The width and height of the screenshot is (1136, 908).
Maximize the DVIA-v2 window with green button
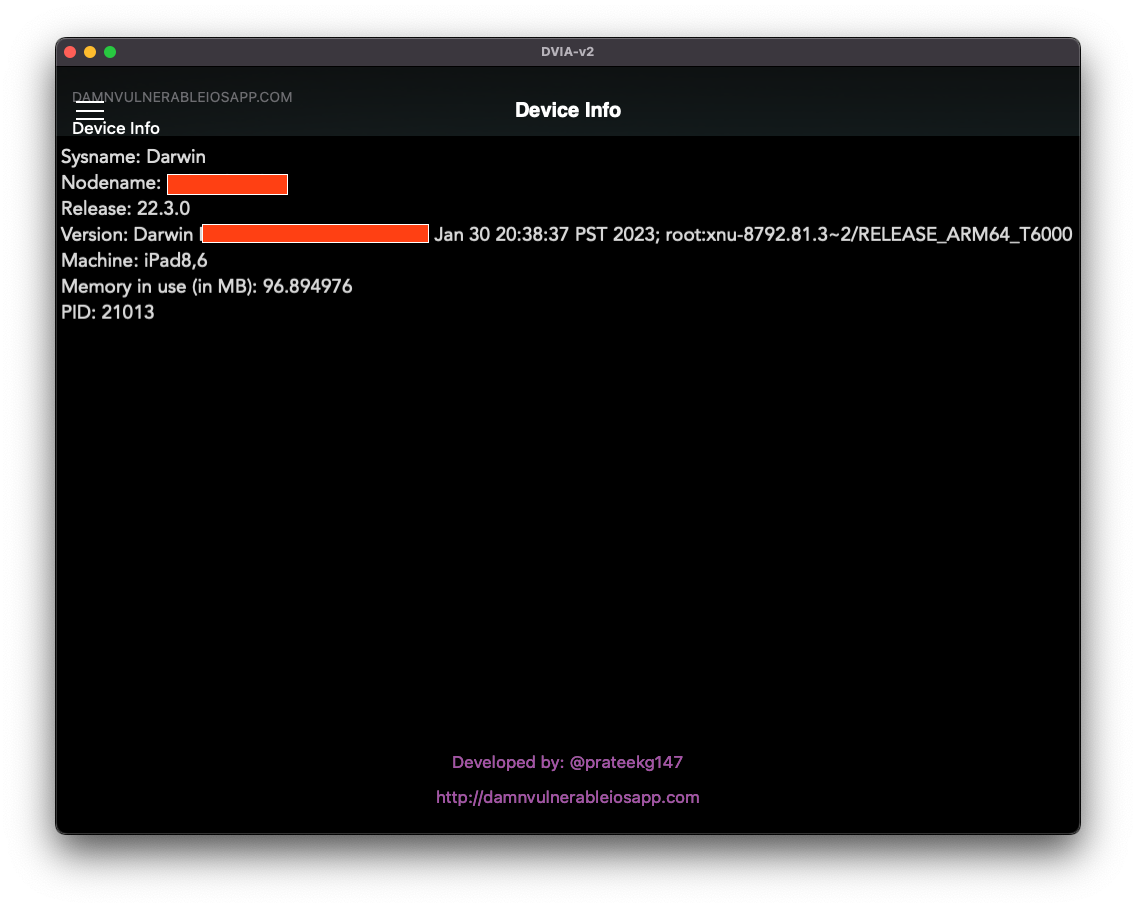click(110, 52)
